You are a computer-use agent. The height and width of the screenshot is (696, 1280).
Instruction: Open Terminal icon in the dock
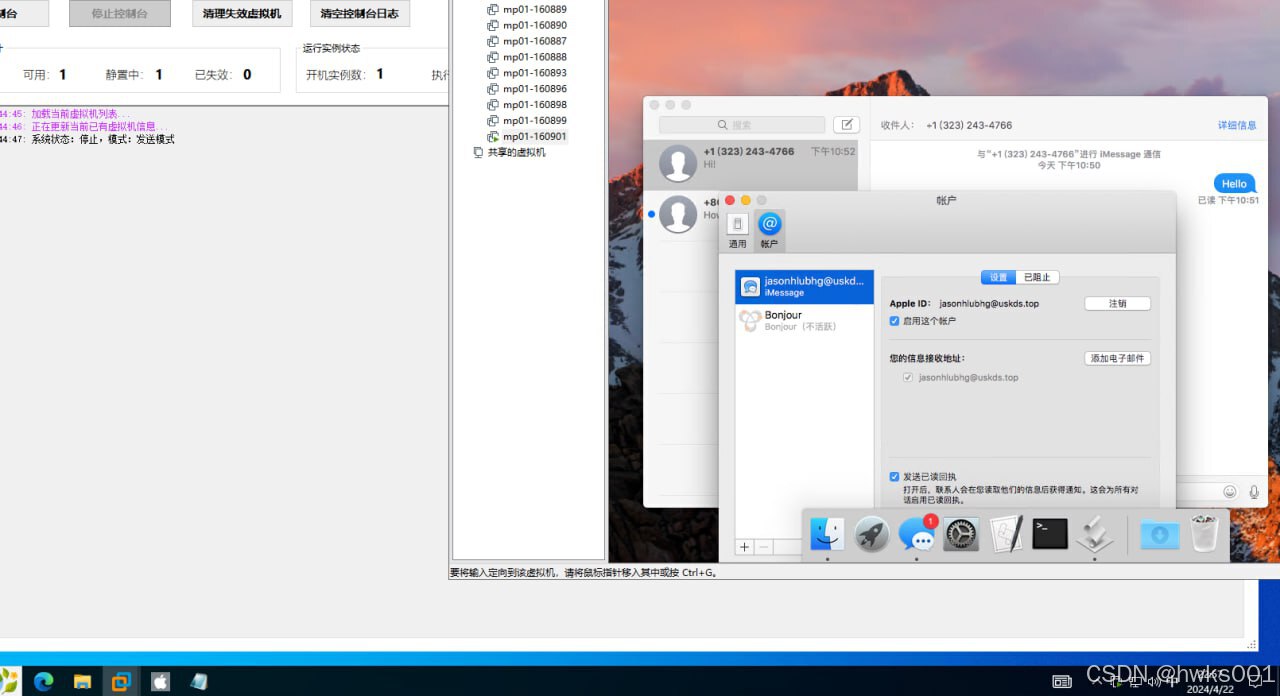(x=1050, y=534)
